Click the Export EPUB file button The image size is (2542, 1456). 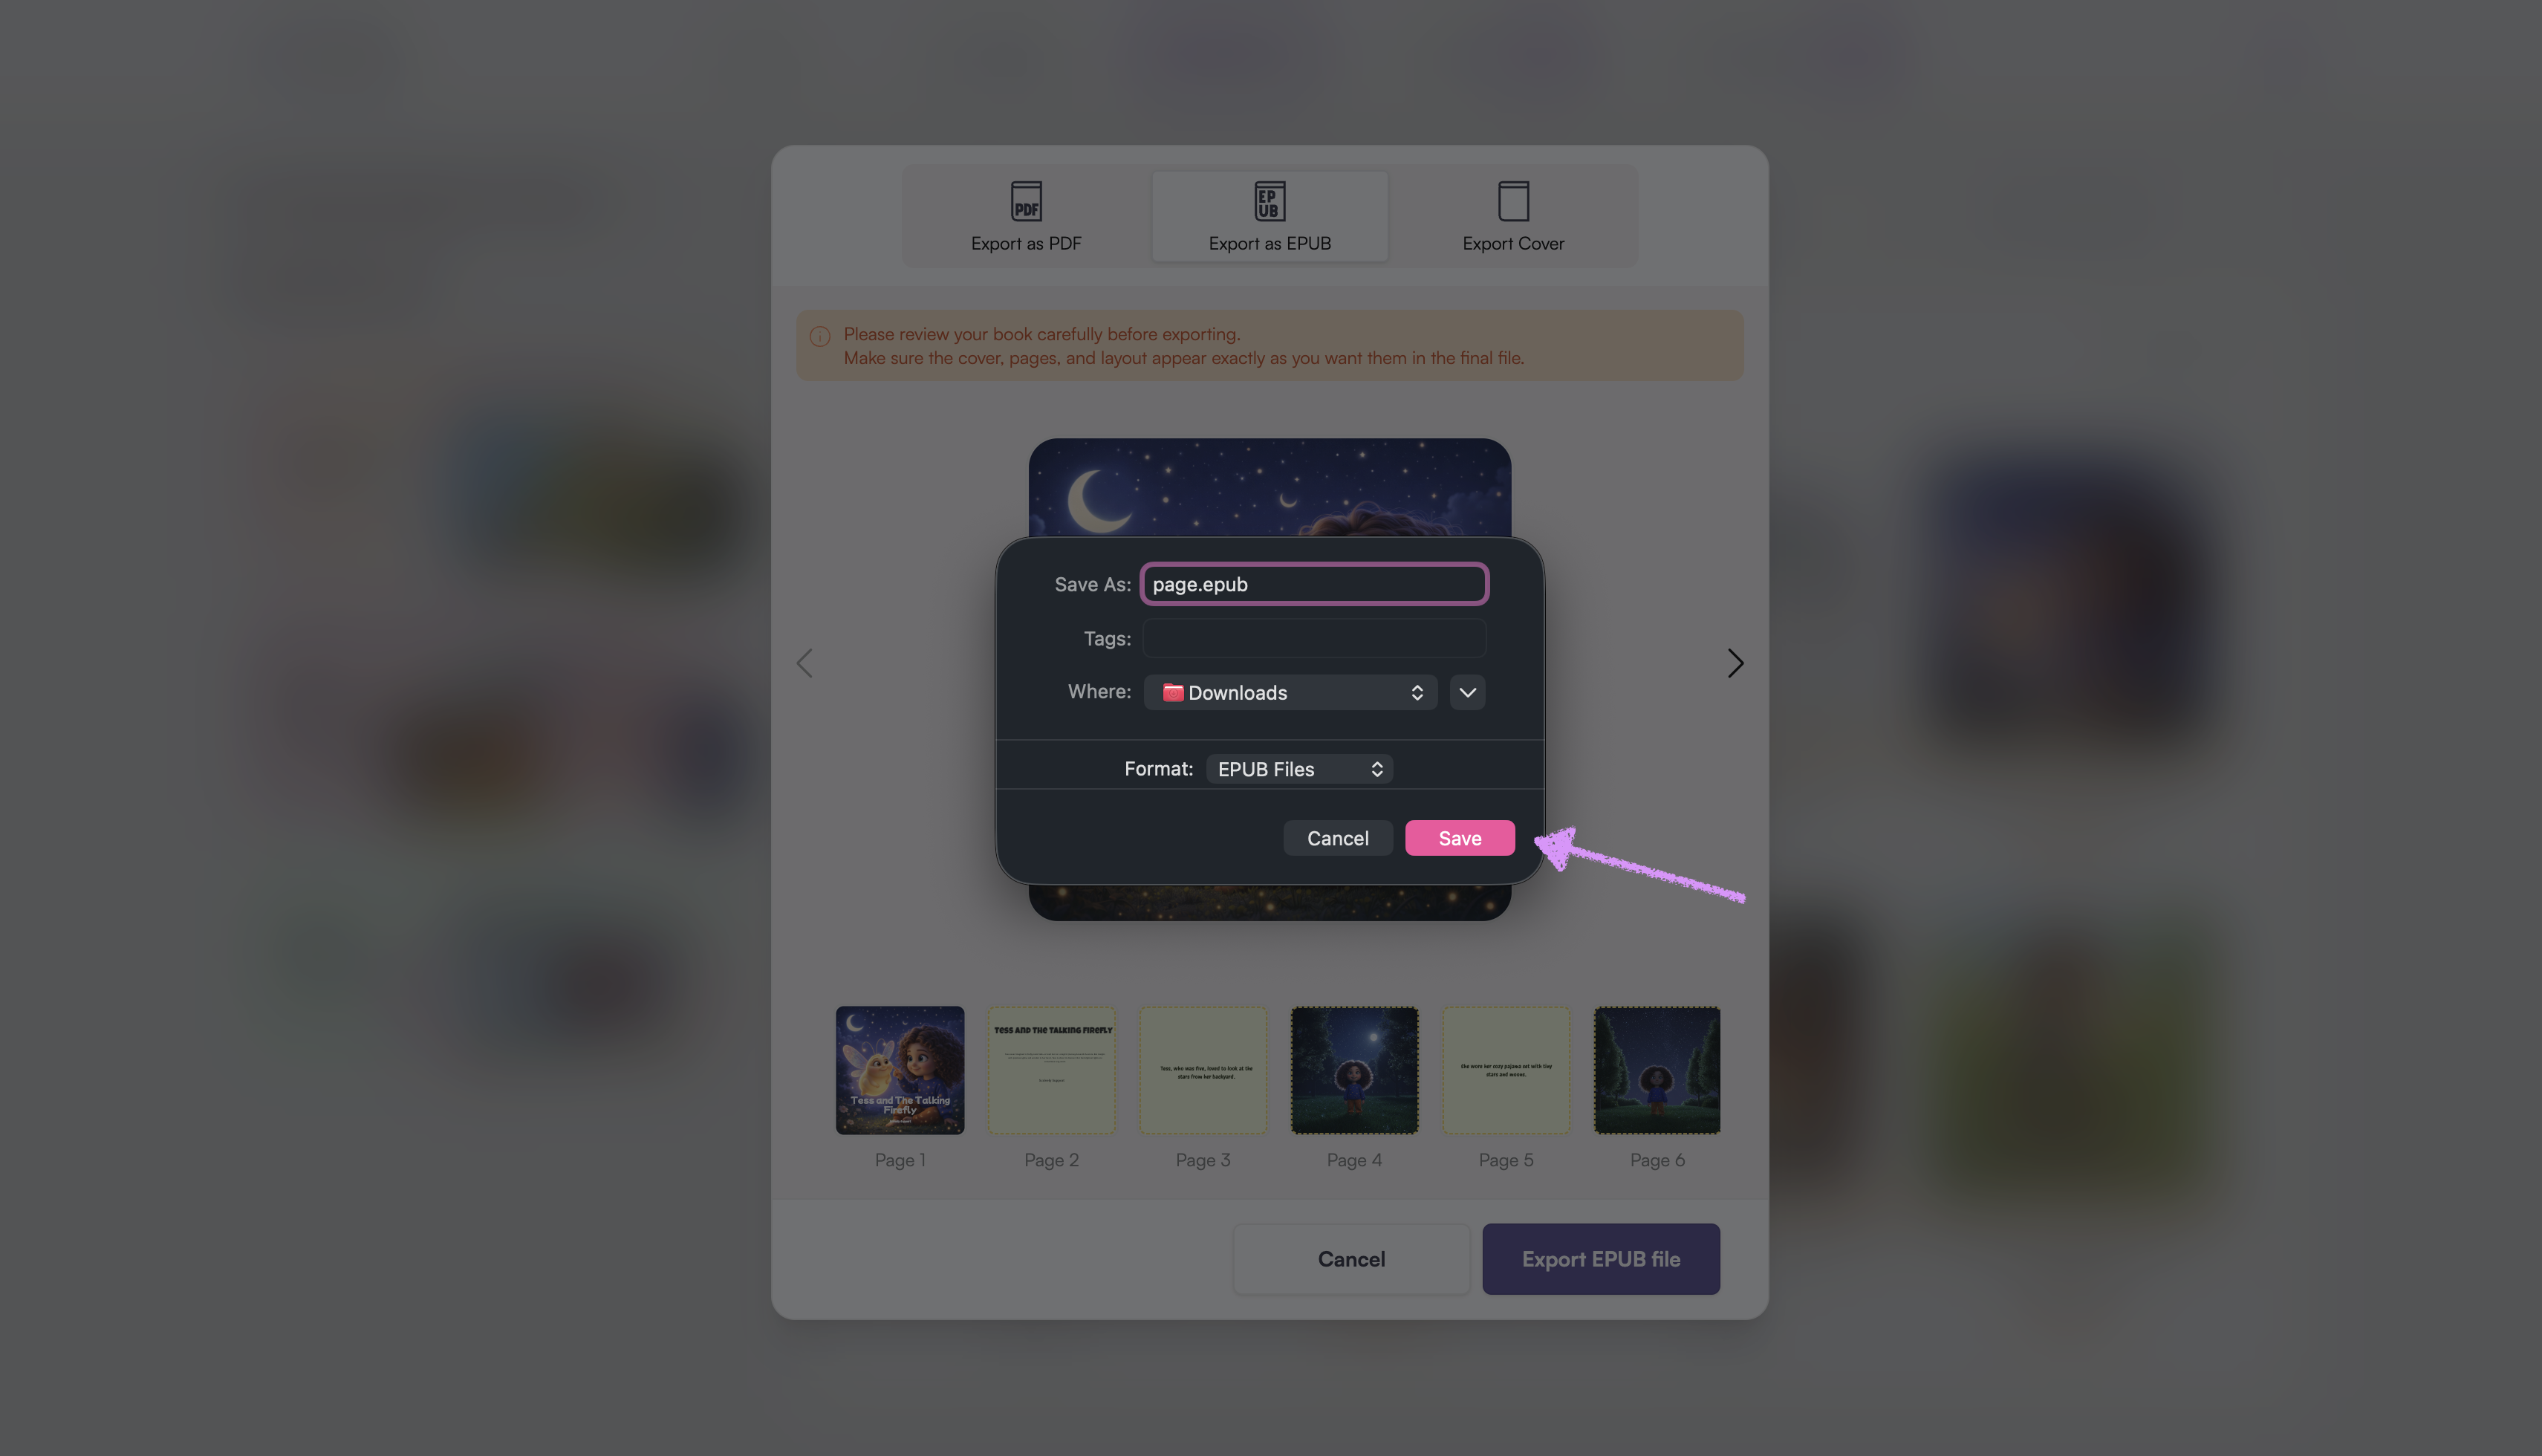[x=1600, y=1259]
